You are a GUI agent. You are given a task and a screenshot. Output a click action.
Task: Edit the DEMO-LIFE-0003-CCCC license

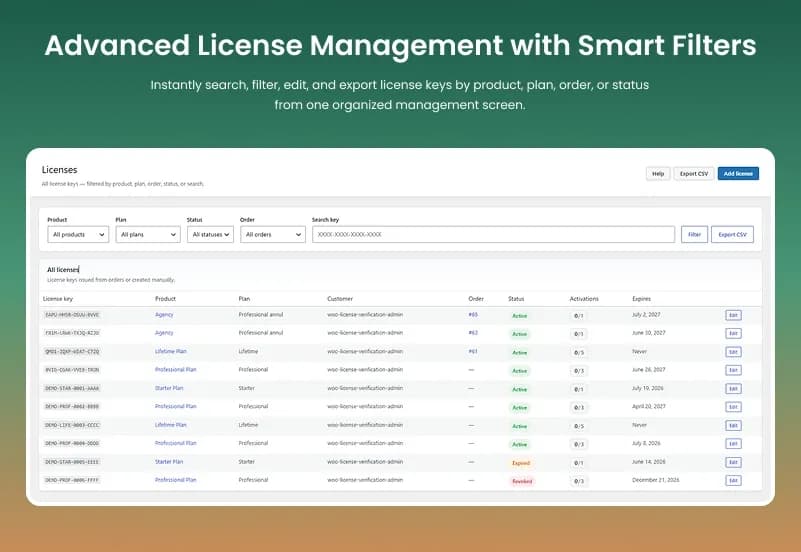(733, 425)
